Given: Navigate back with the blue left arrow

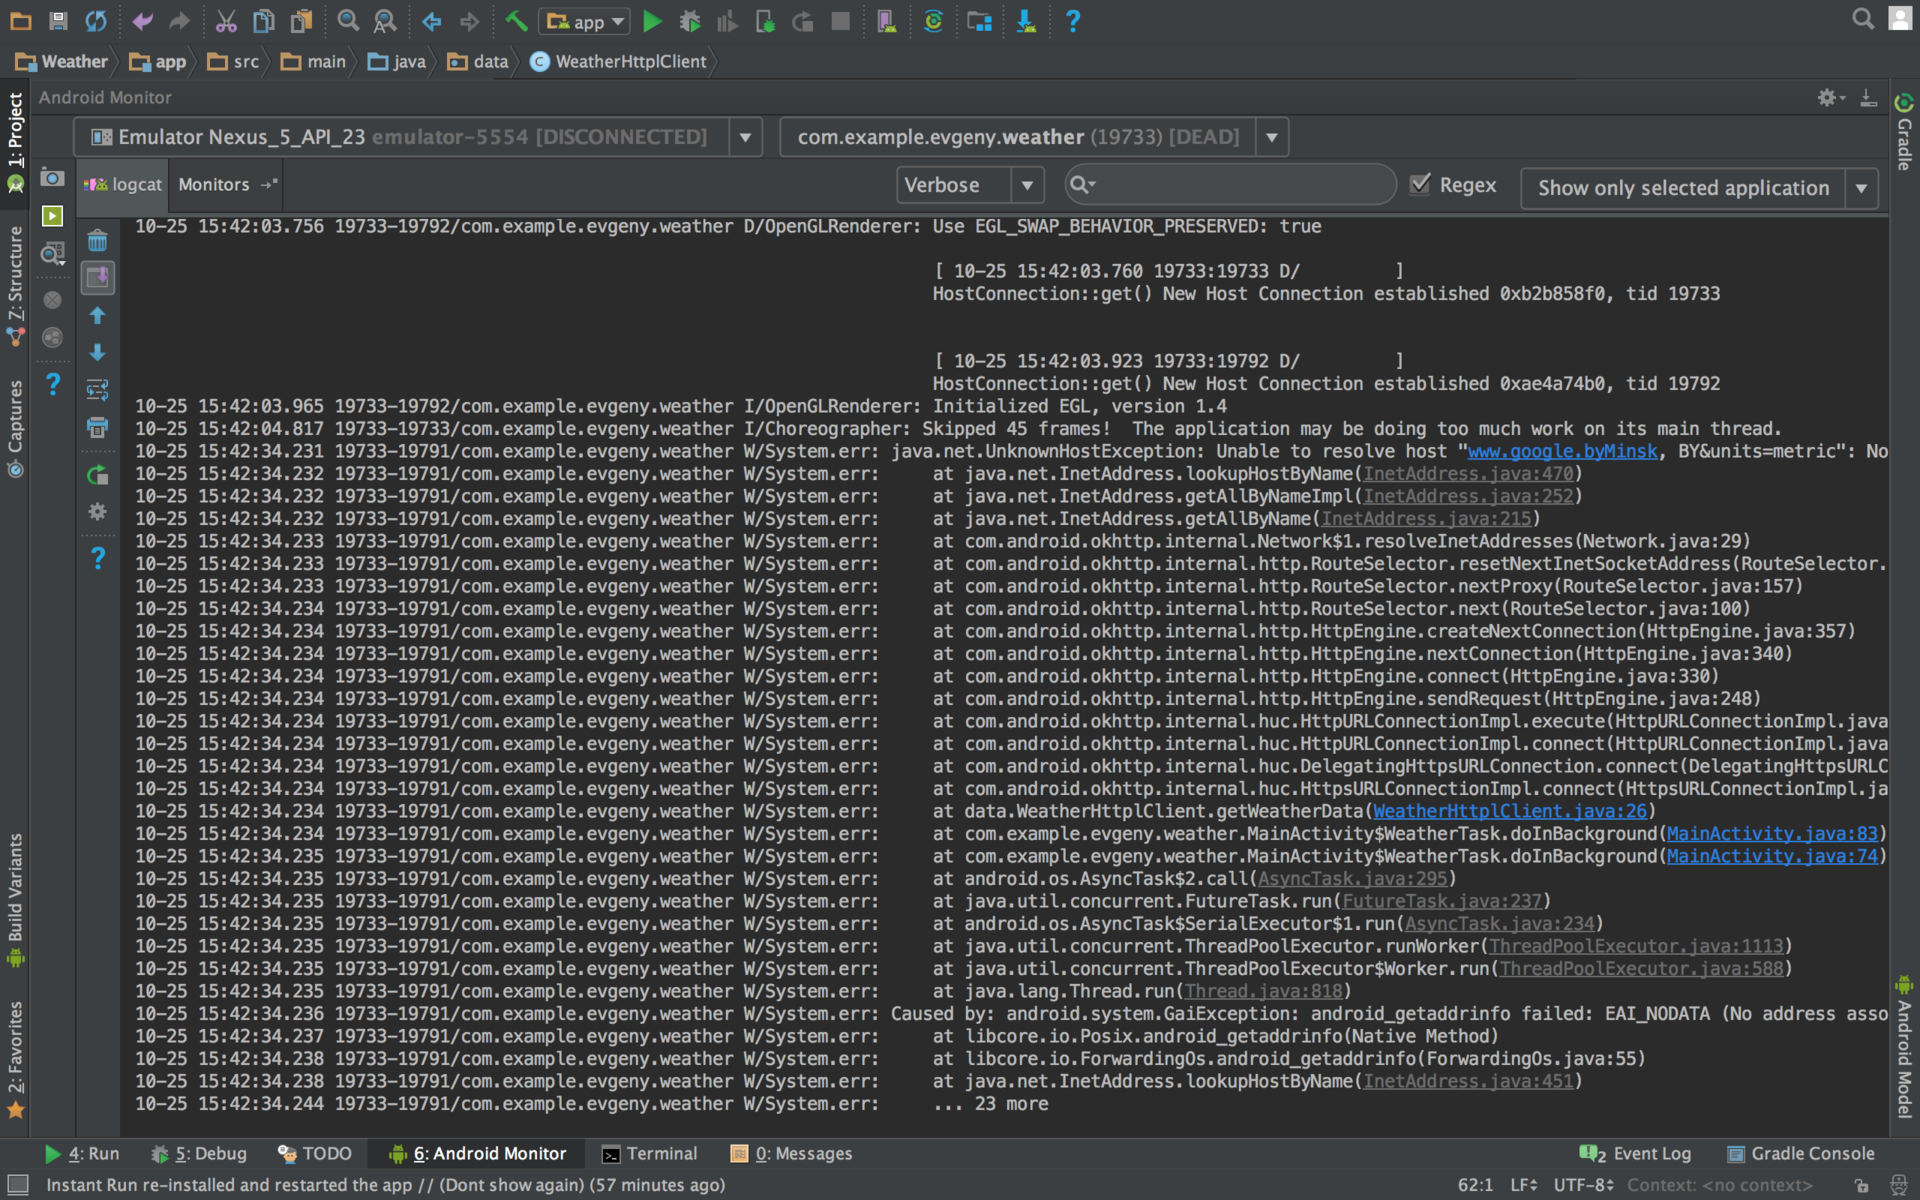Looking at the screenshot, I should (431, 21).
